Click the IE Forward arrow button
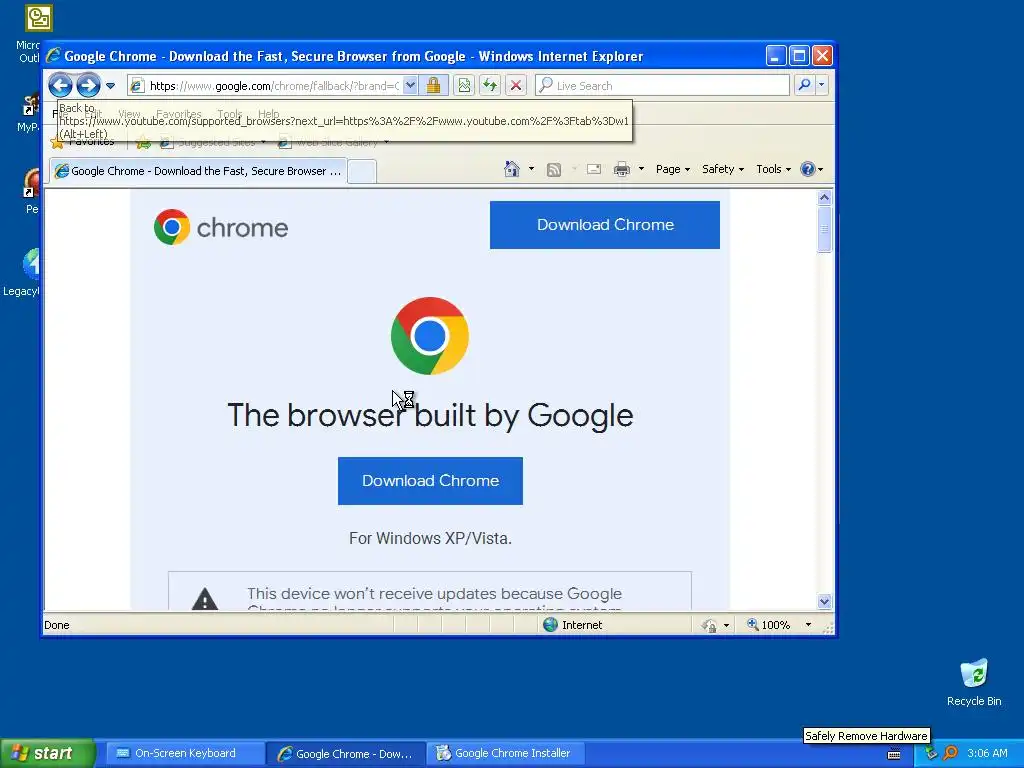 pos(88,85)
